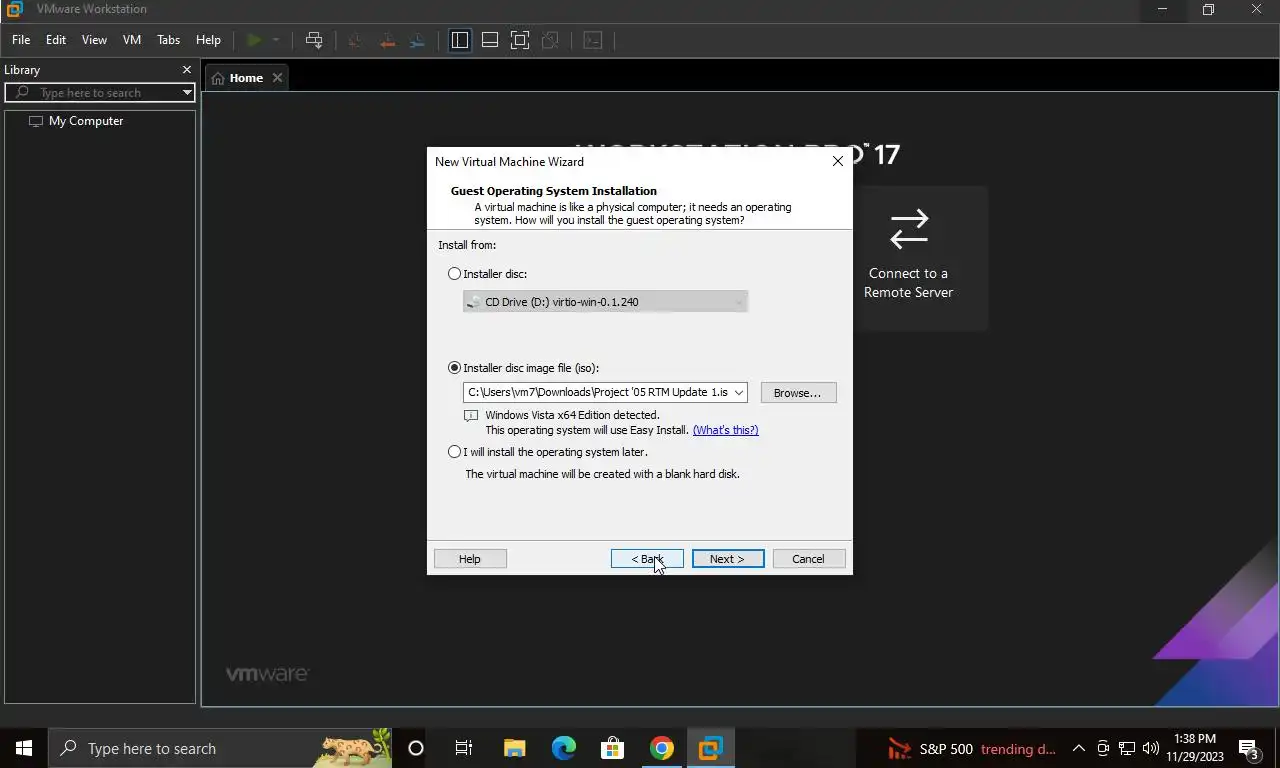Open the power options dropdown arrow
The width and height of the screenshot is (1280, 768).
275,40
